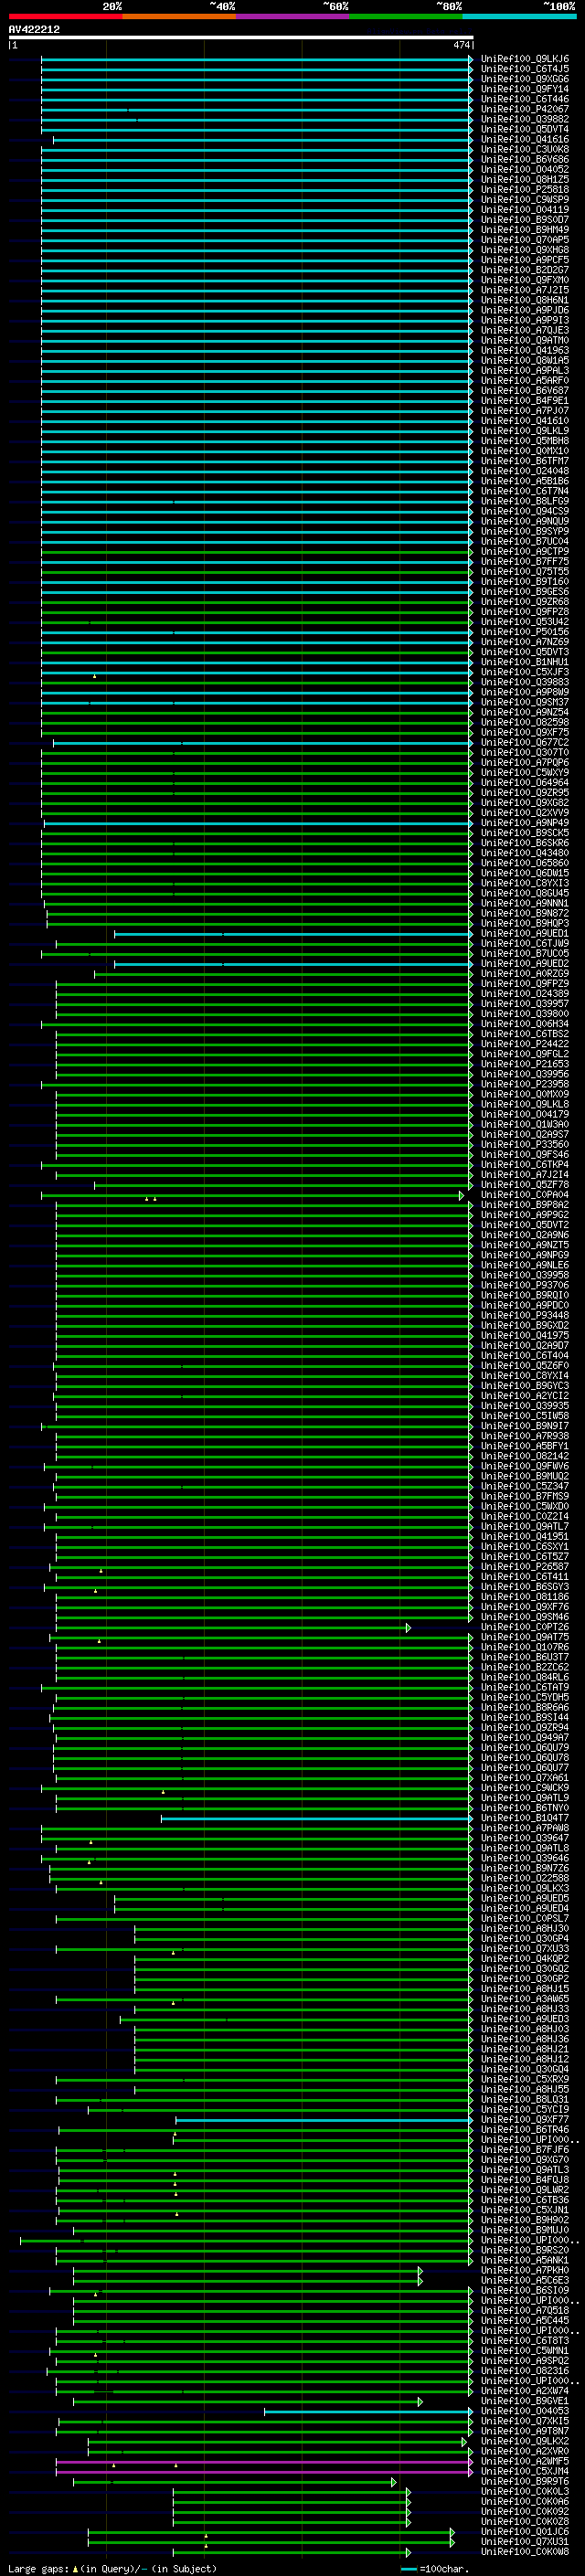Select the hit label UniRef100_Q8H6N1
Screen dimensions: 585x2576
coord(524,300)
